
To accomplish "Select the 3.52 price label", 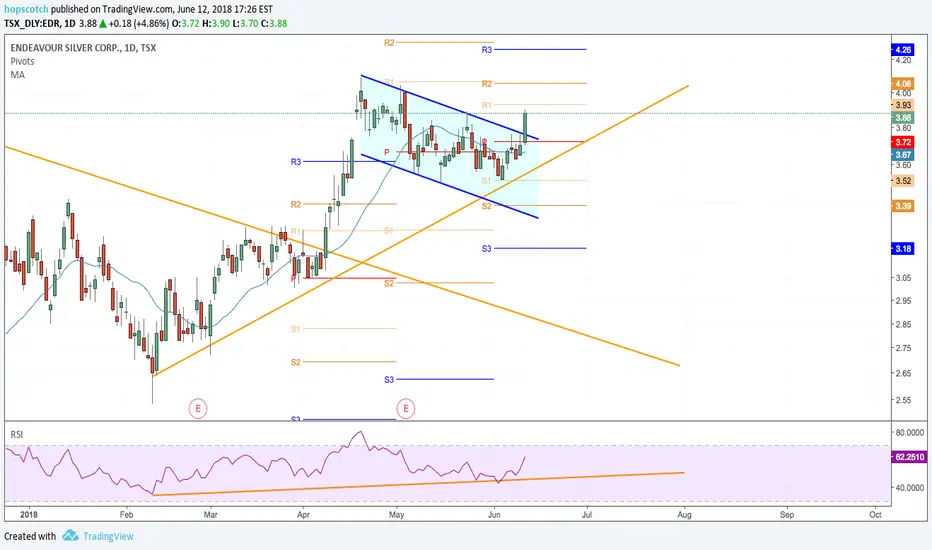I will click(903, 181).
